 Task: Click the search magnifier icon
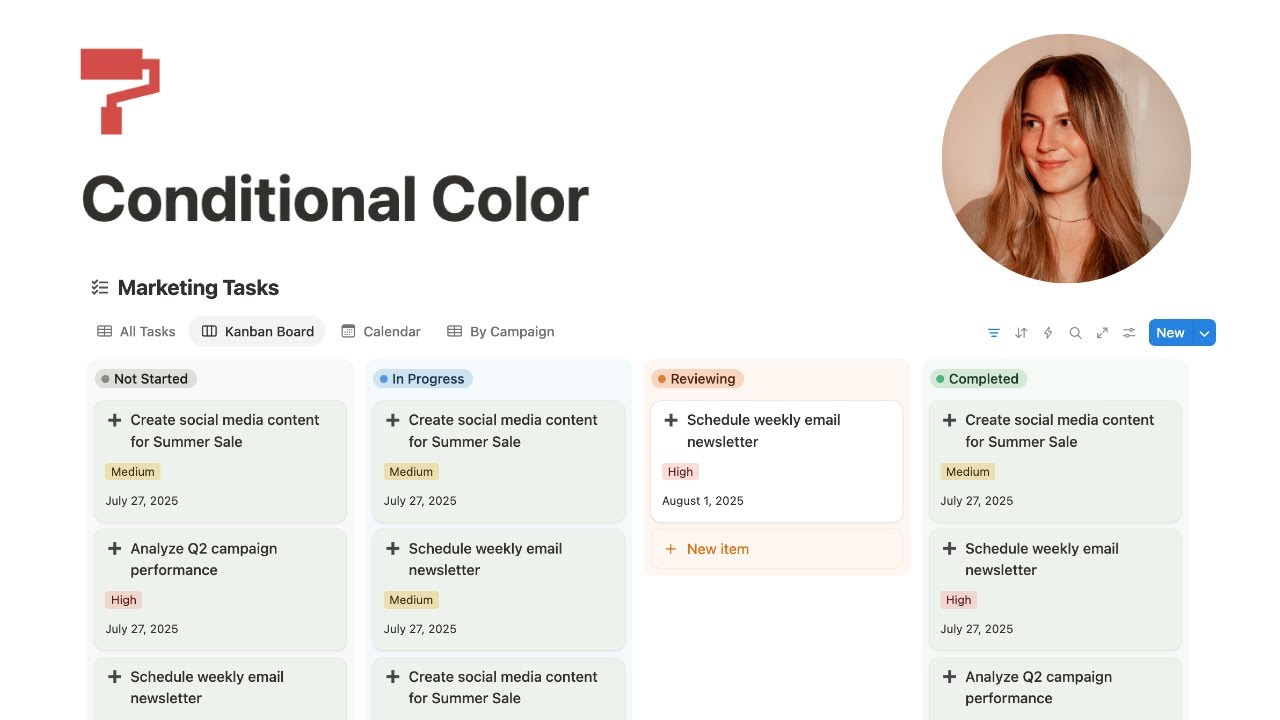(x=1075, y=333)
